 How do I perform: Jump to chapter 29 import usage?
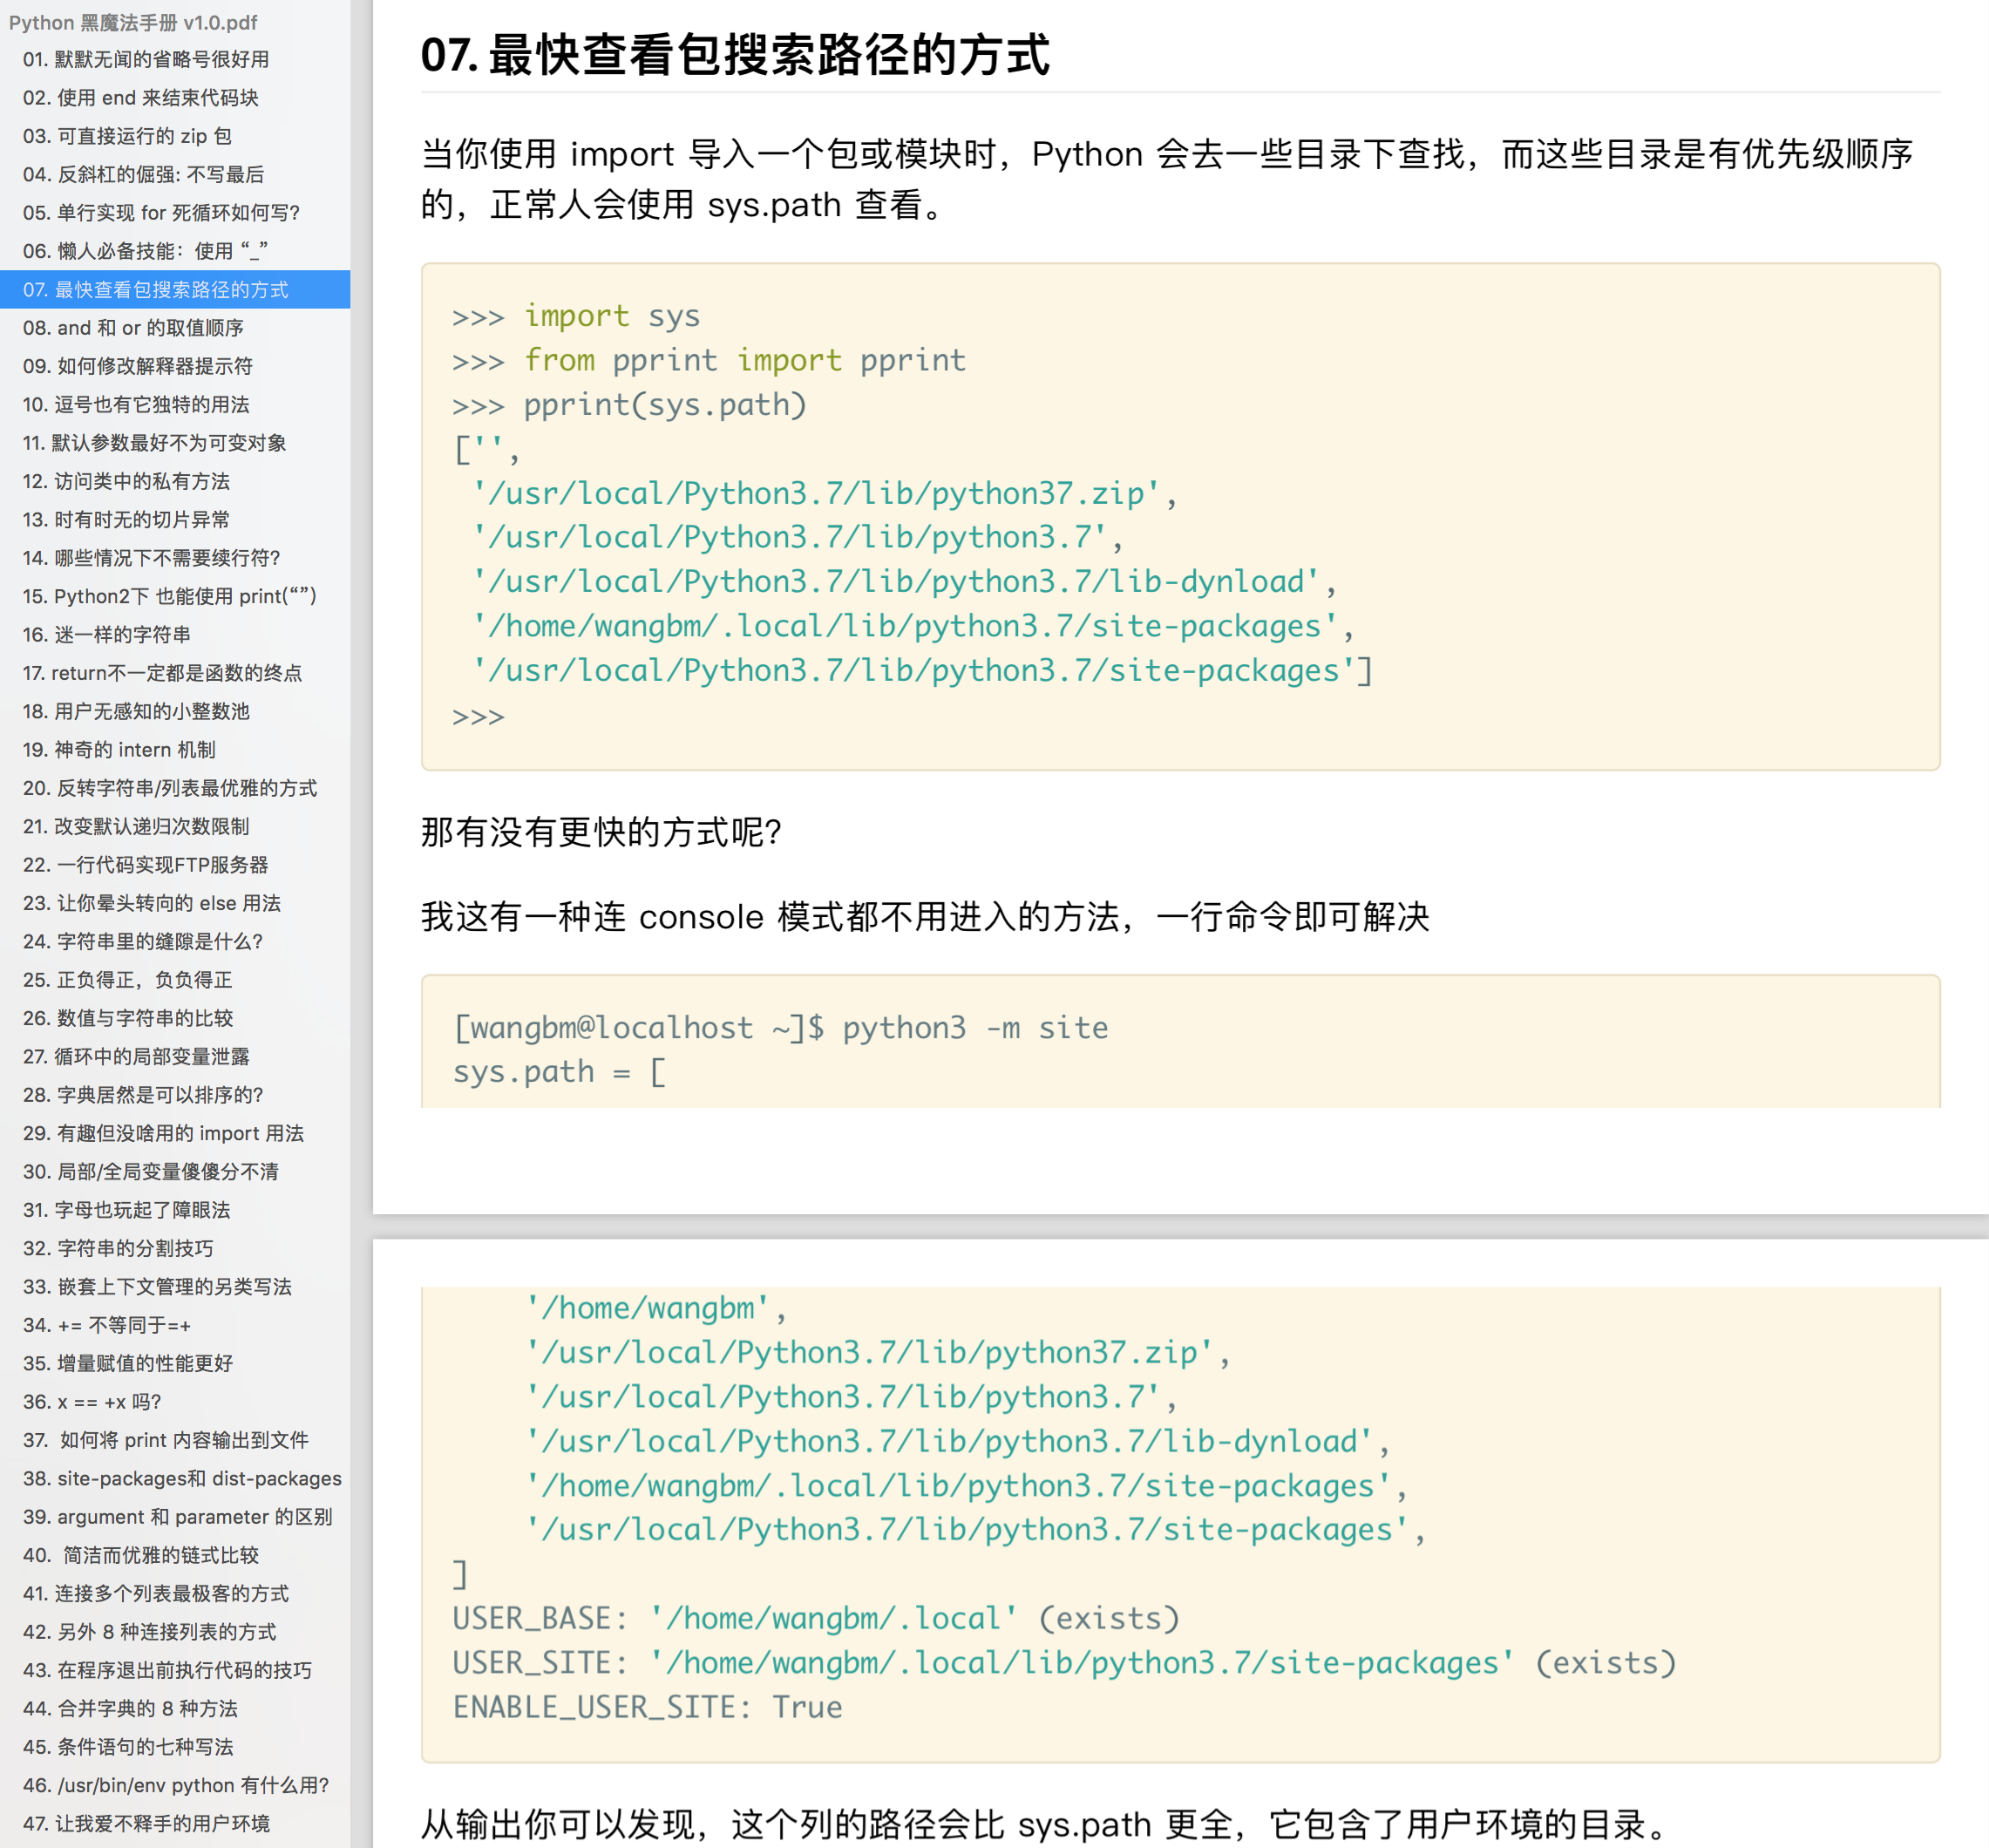tap(163, 1133)
